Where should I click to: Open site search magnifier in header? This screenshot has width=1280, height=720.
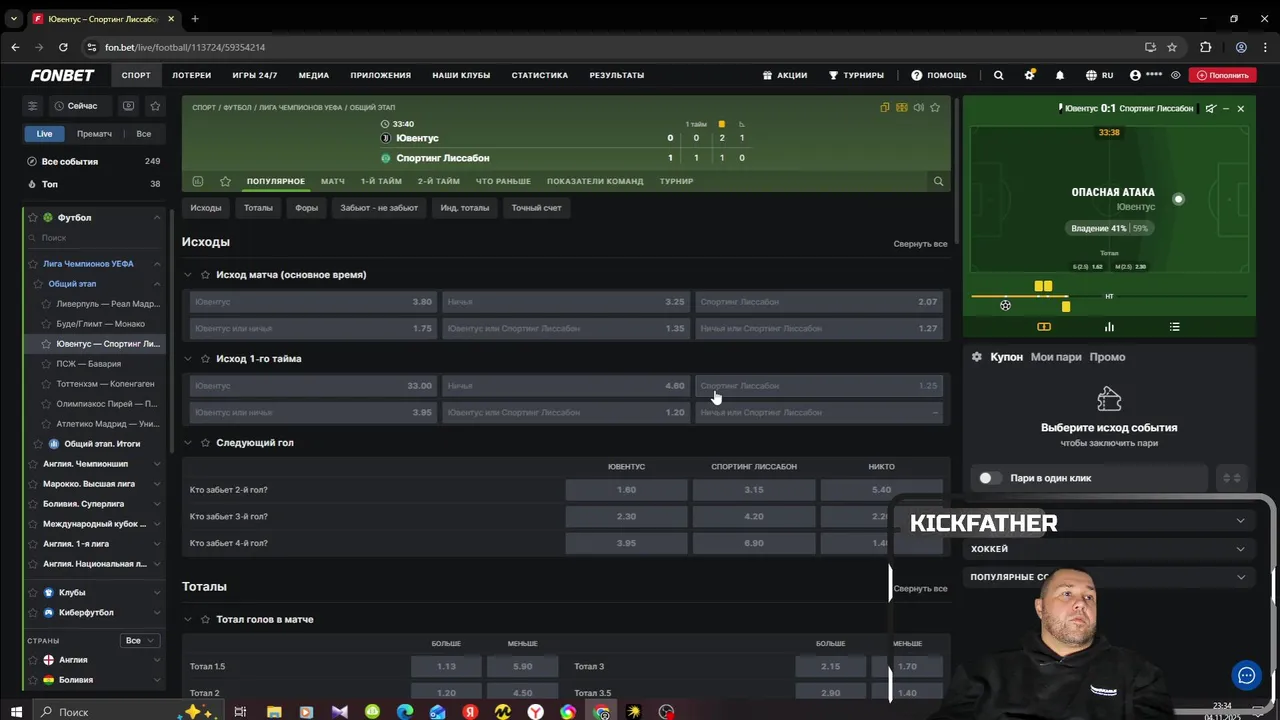[998, 75]
